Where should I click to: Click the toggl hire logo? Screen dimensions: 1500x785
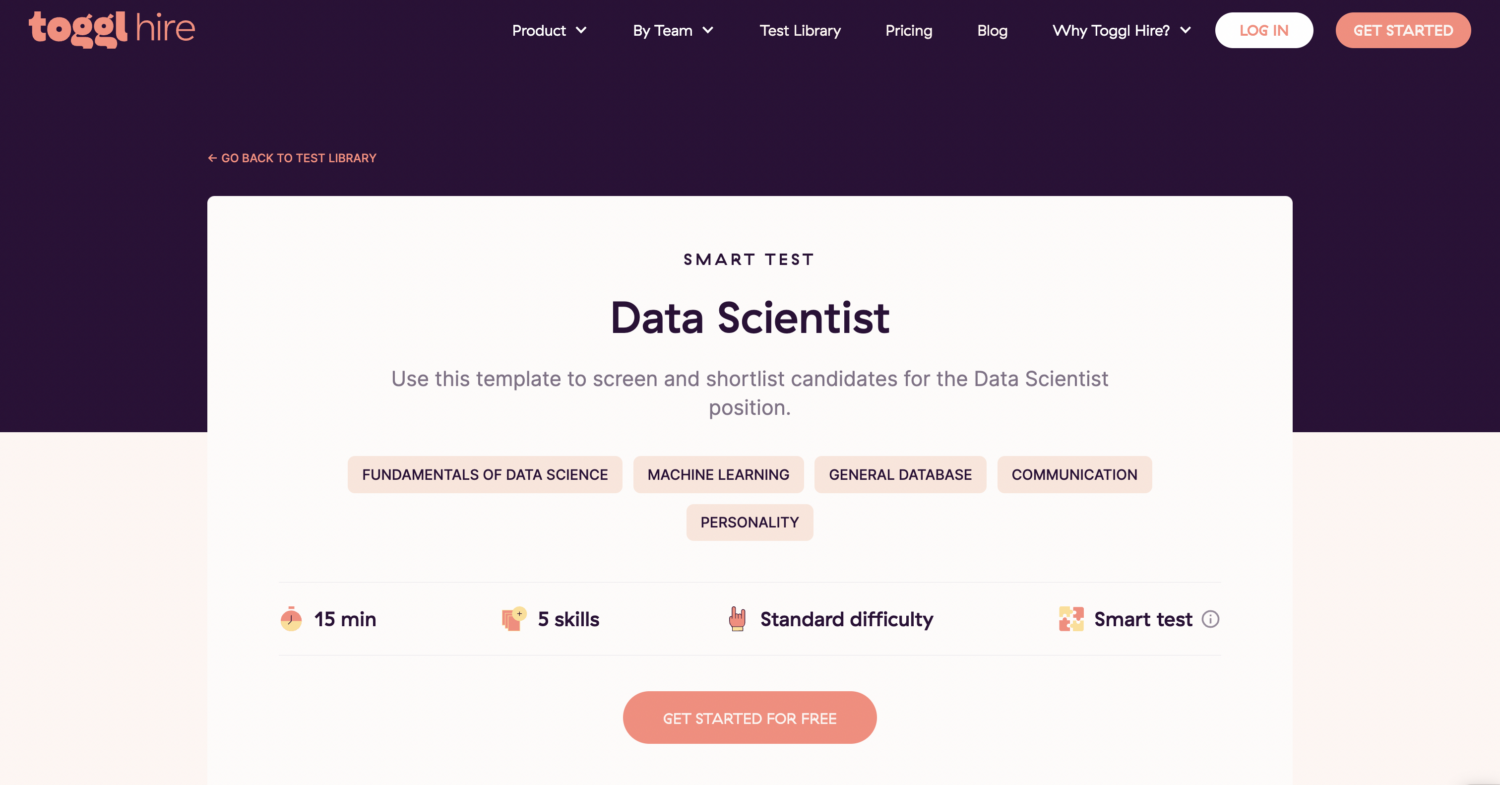coord(112,30)
